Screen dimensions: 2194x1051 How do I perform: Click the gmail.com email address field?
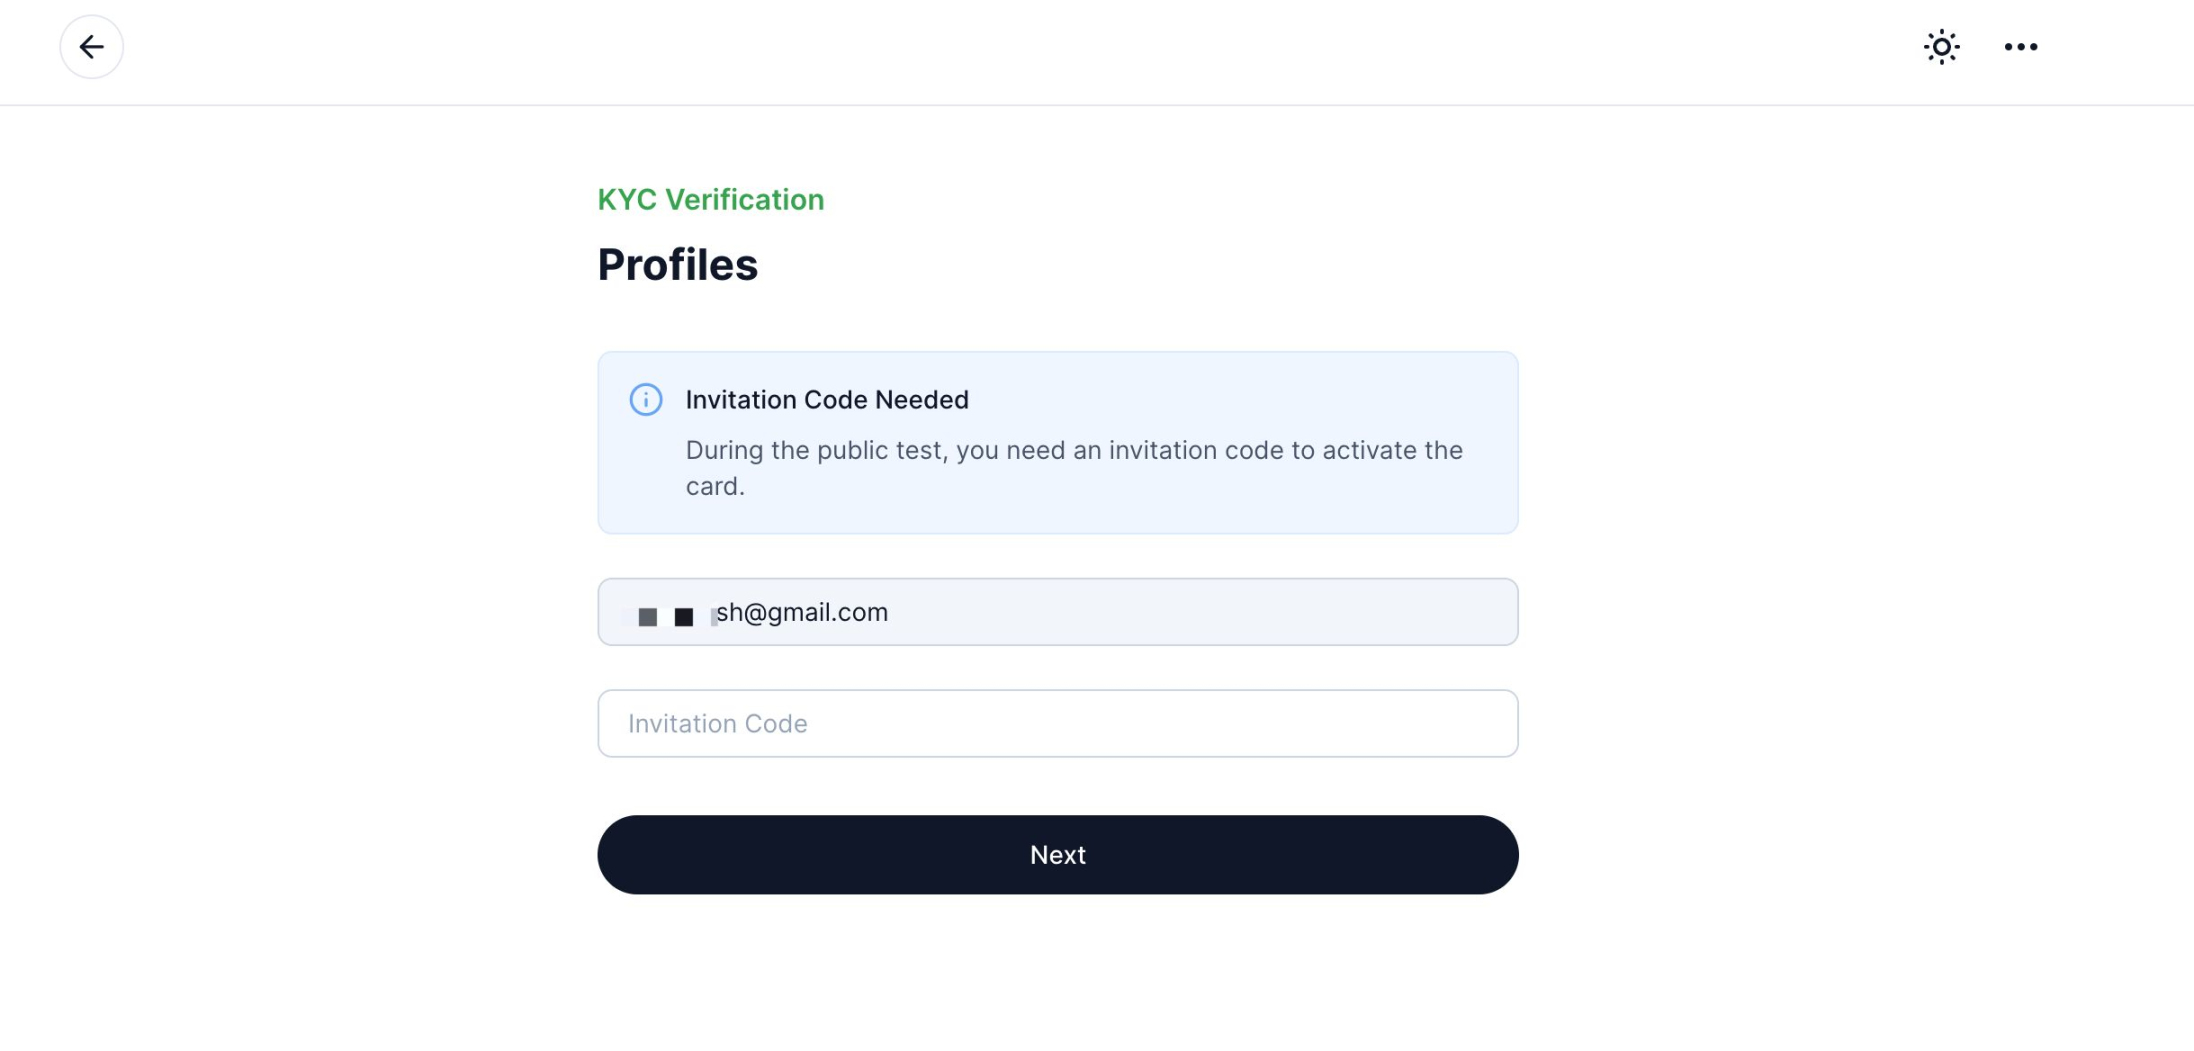point(1058,612)
